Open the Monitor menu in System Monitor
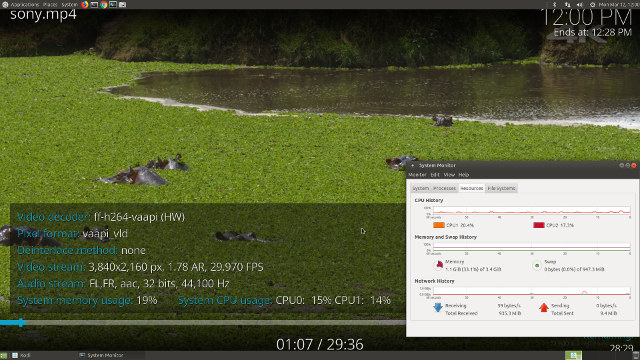Image resolution: width=640 pixels, height=360 pixels. 417,175
